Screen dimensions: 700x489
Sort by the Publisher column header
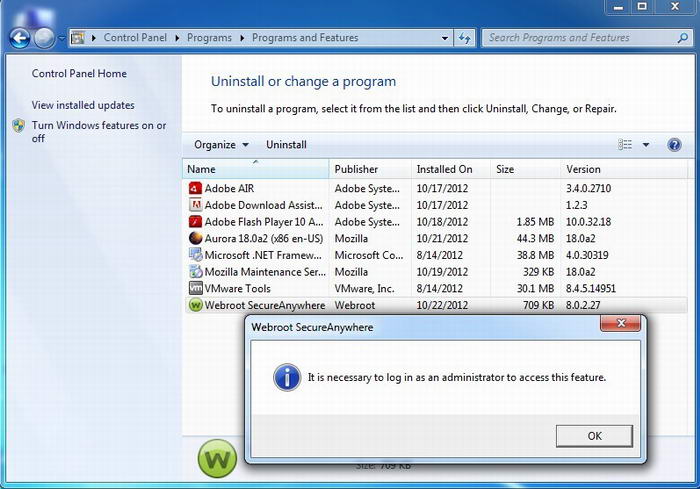(x=370, y=169)
